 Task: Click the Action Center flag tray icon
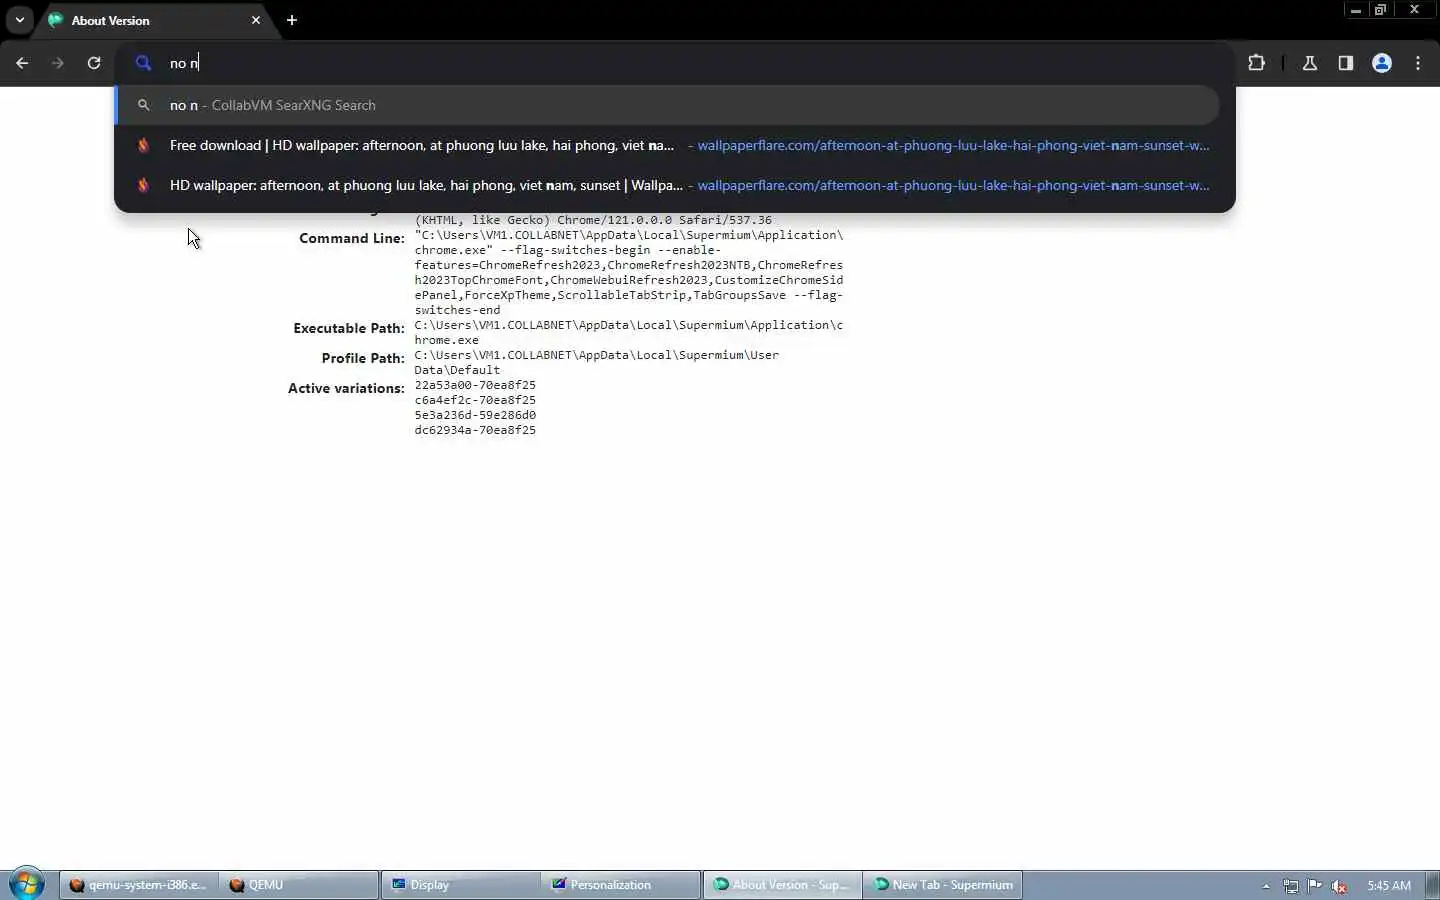pyautogui.click(x=1315, y=886)
